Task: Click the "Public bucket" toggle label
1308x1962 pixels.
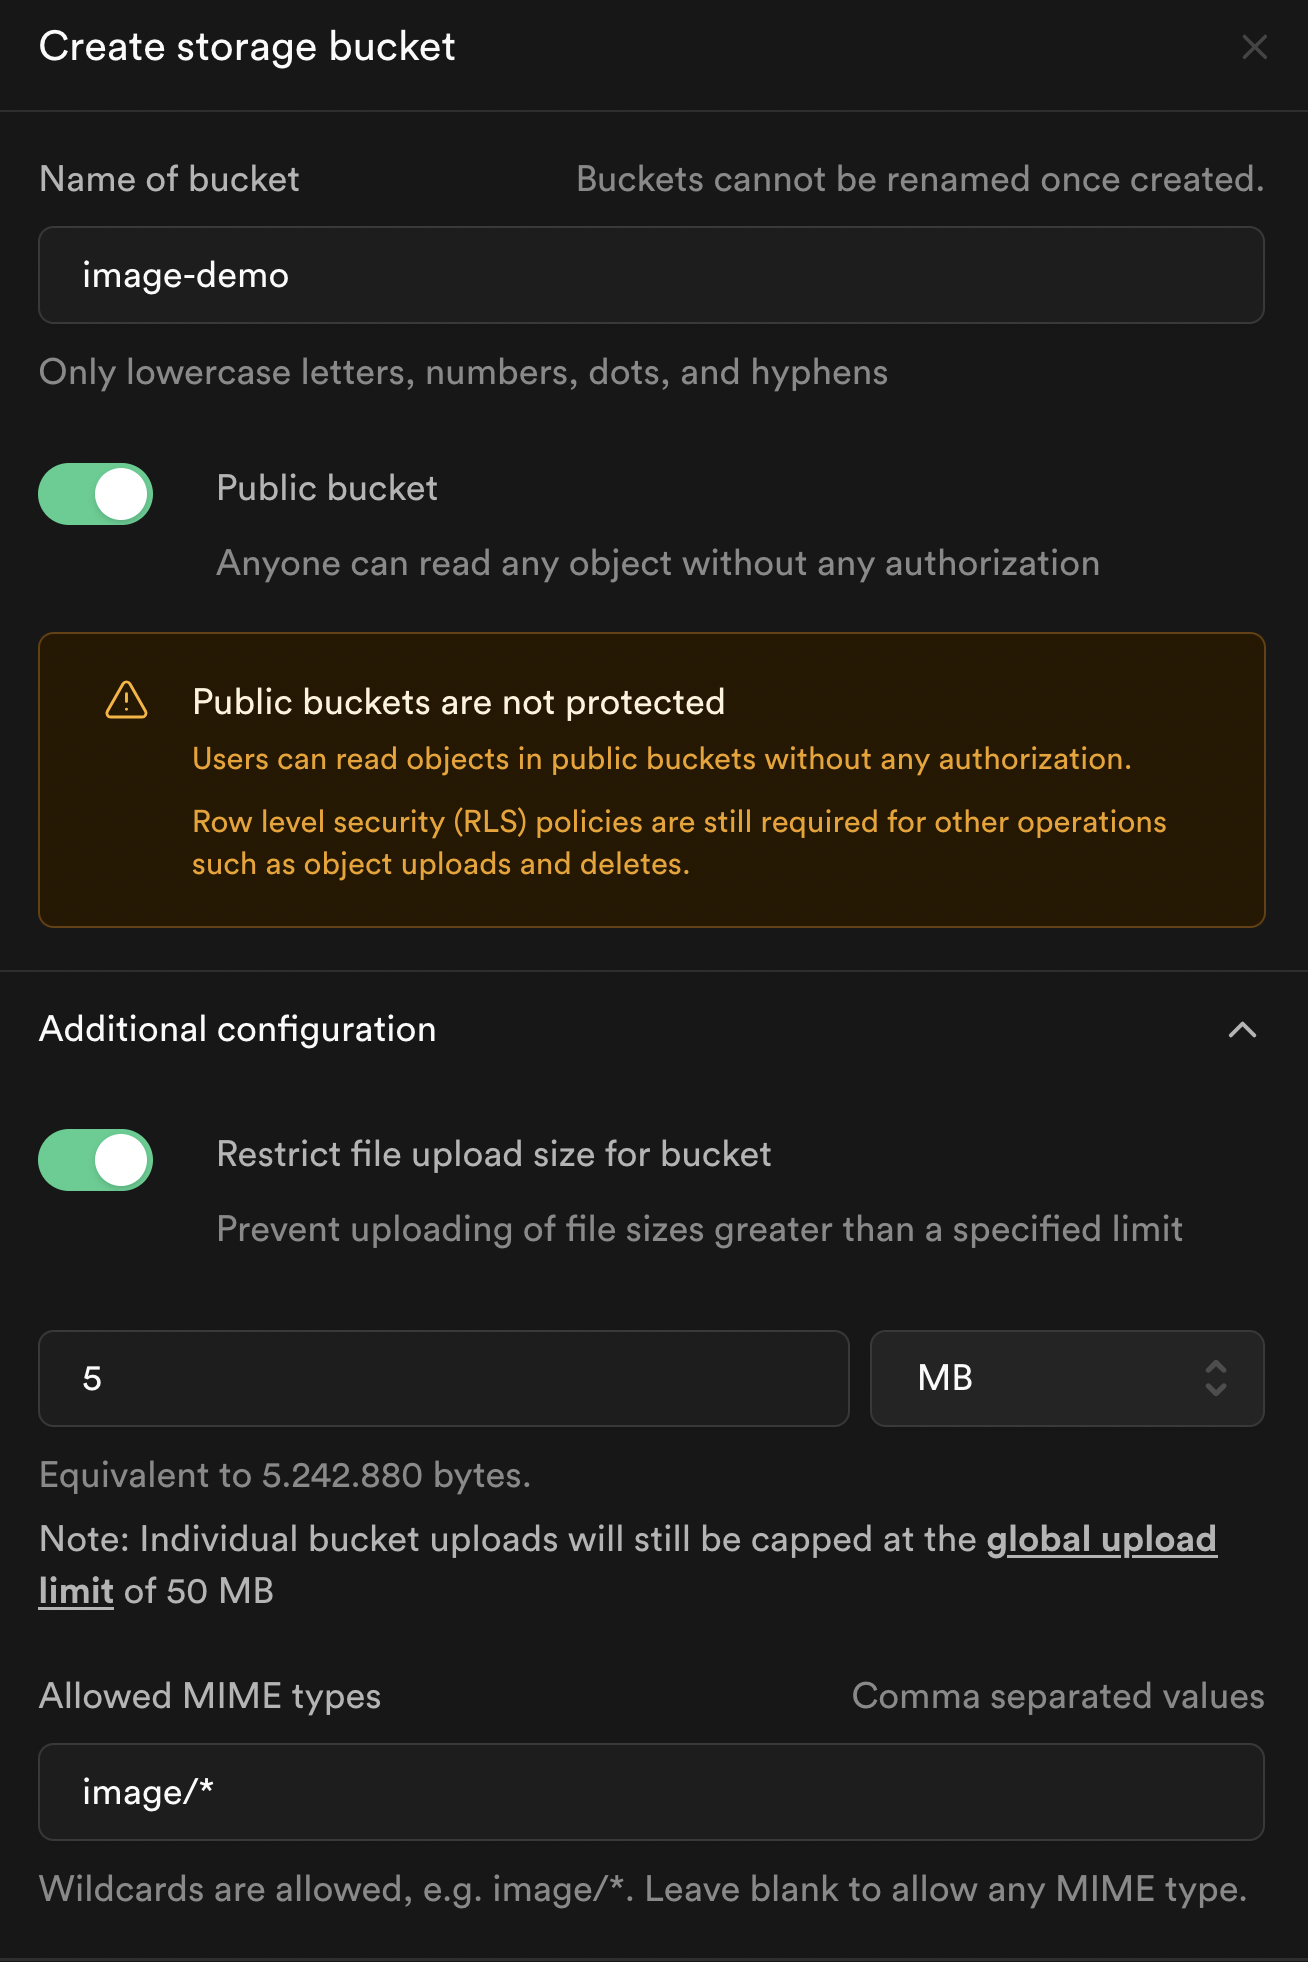Action: click(327, 488)
